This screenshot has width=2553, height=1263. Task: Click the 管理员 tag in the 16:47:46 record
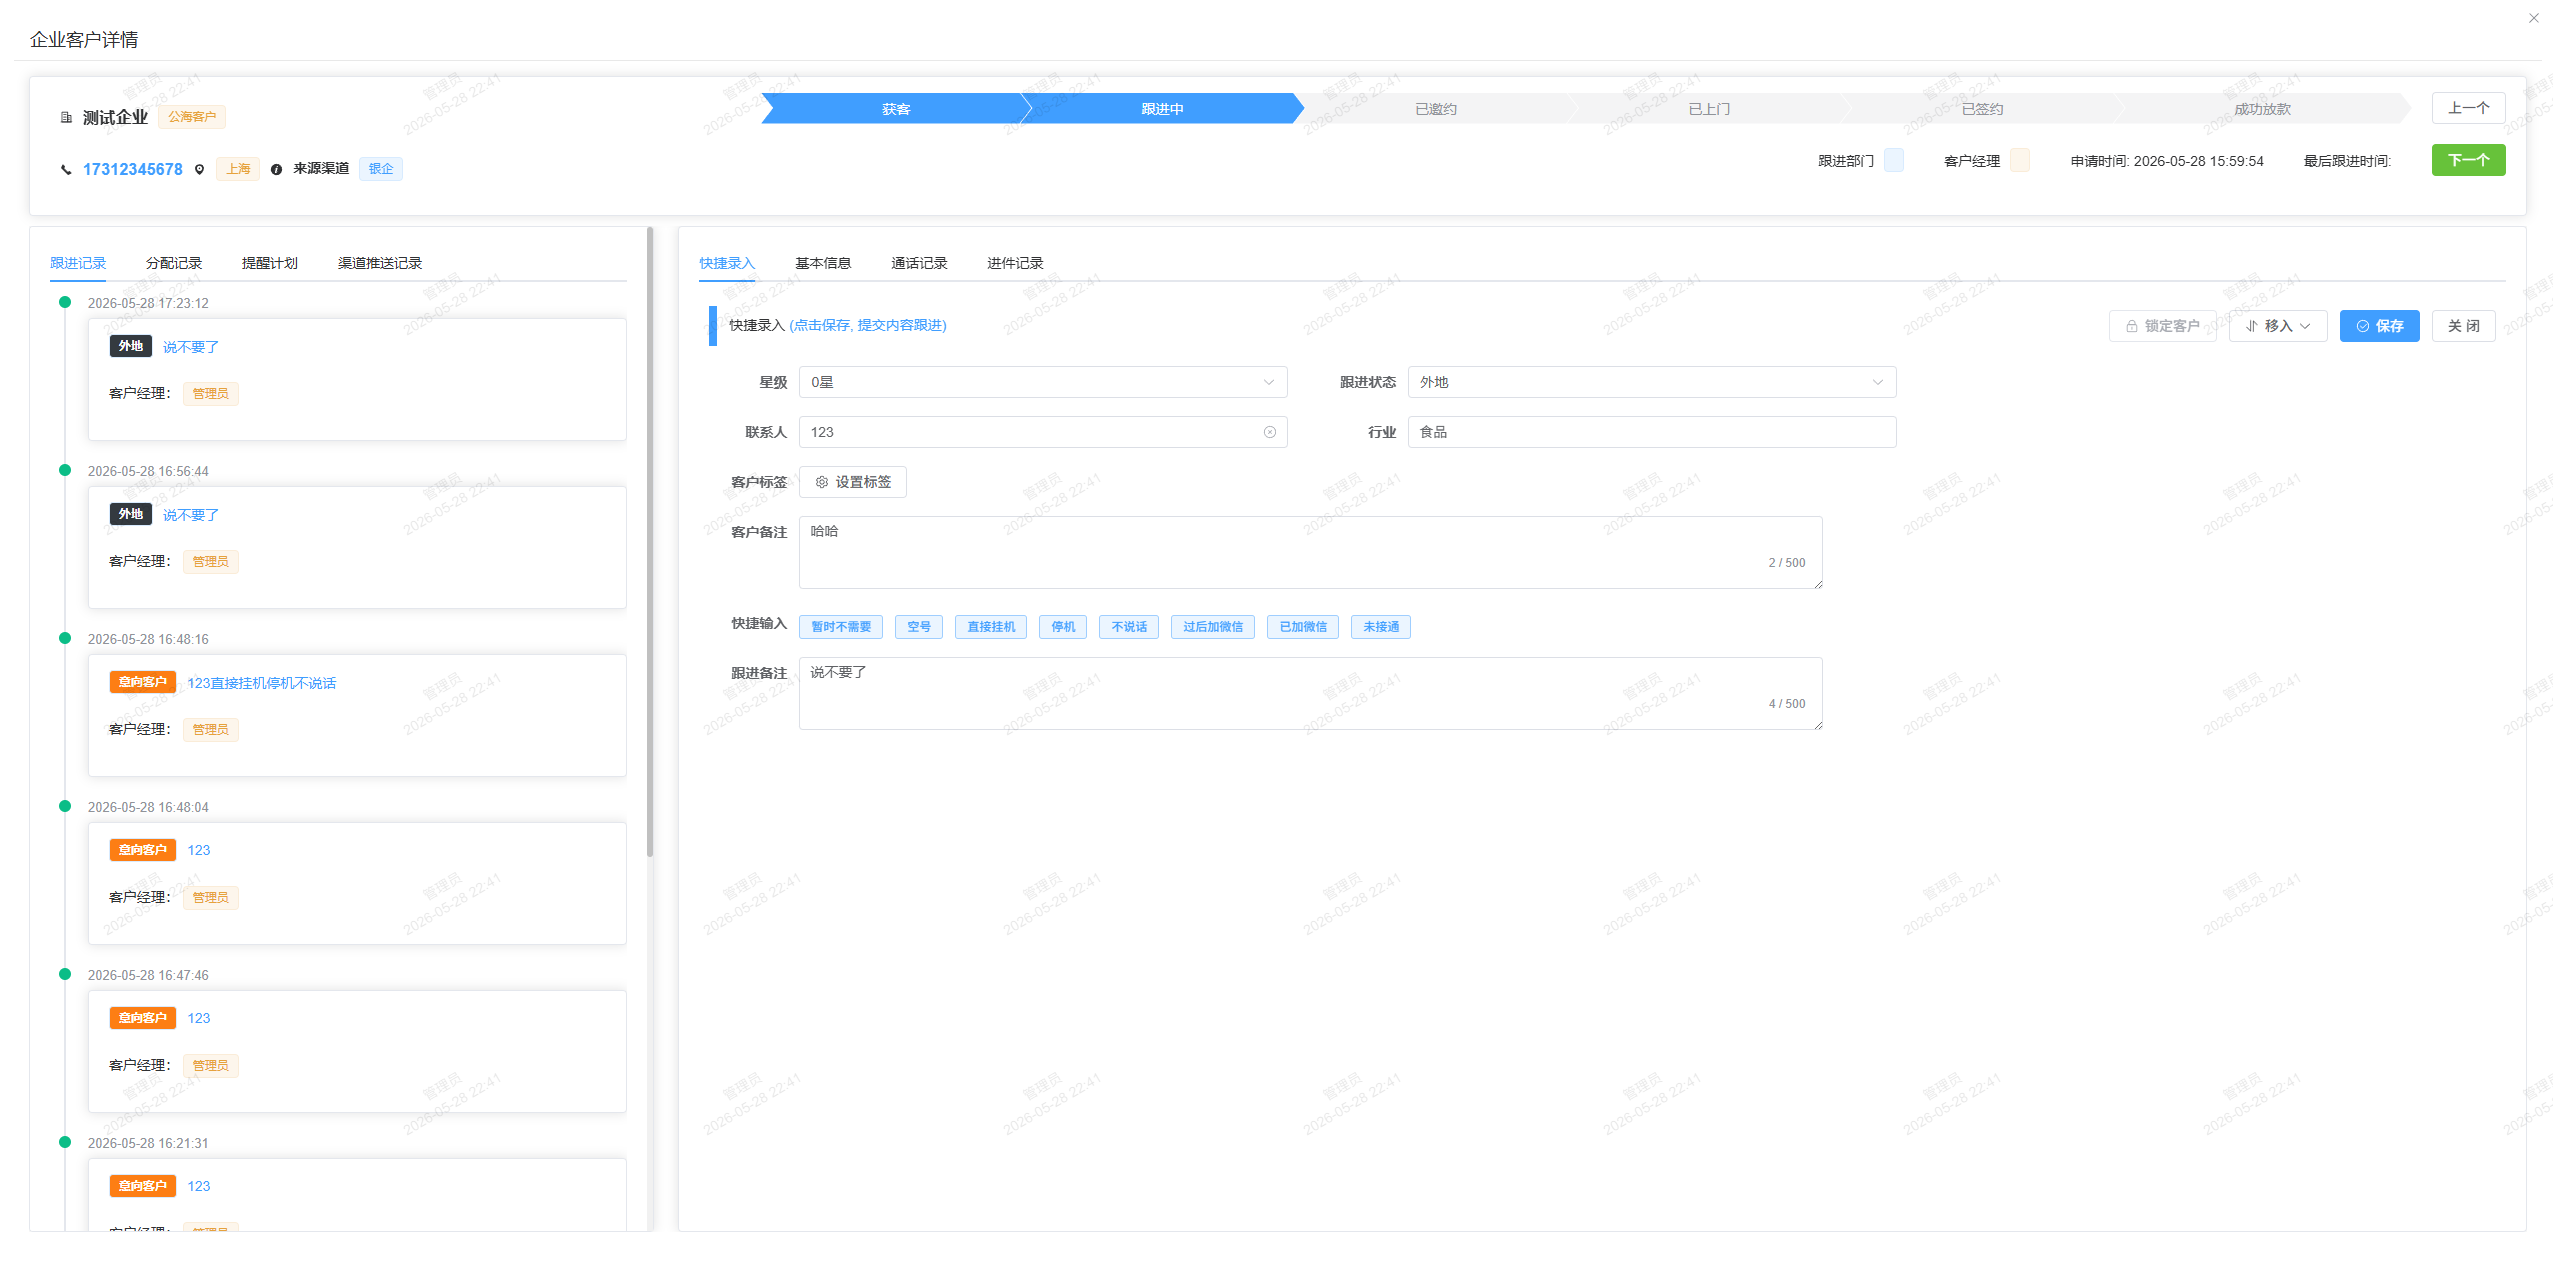(x=210, y=1065)
